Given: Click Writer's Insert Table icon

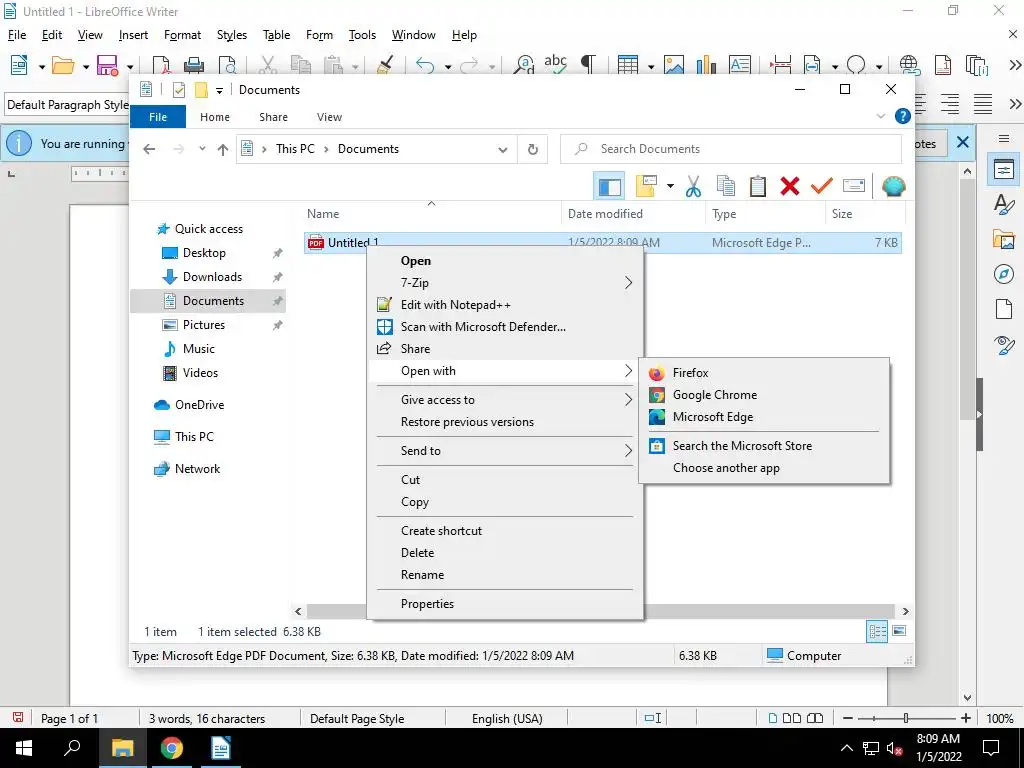Looking at the screenshot, I should 628,65.
